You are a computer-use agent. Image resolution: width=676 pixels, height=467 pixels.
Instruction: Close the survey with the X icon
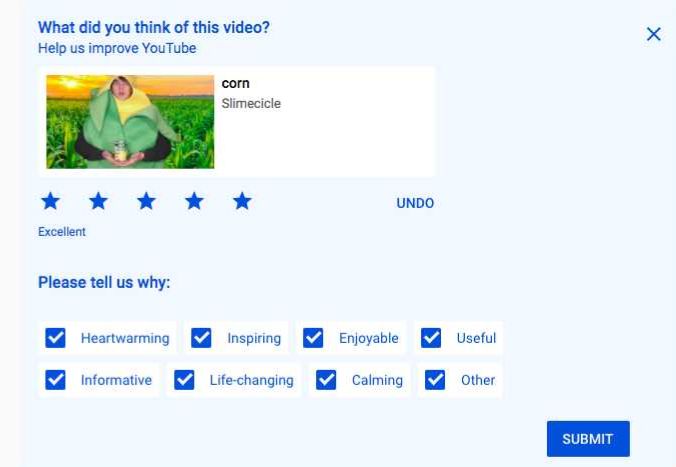tap(654, 34)
